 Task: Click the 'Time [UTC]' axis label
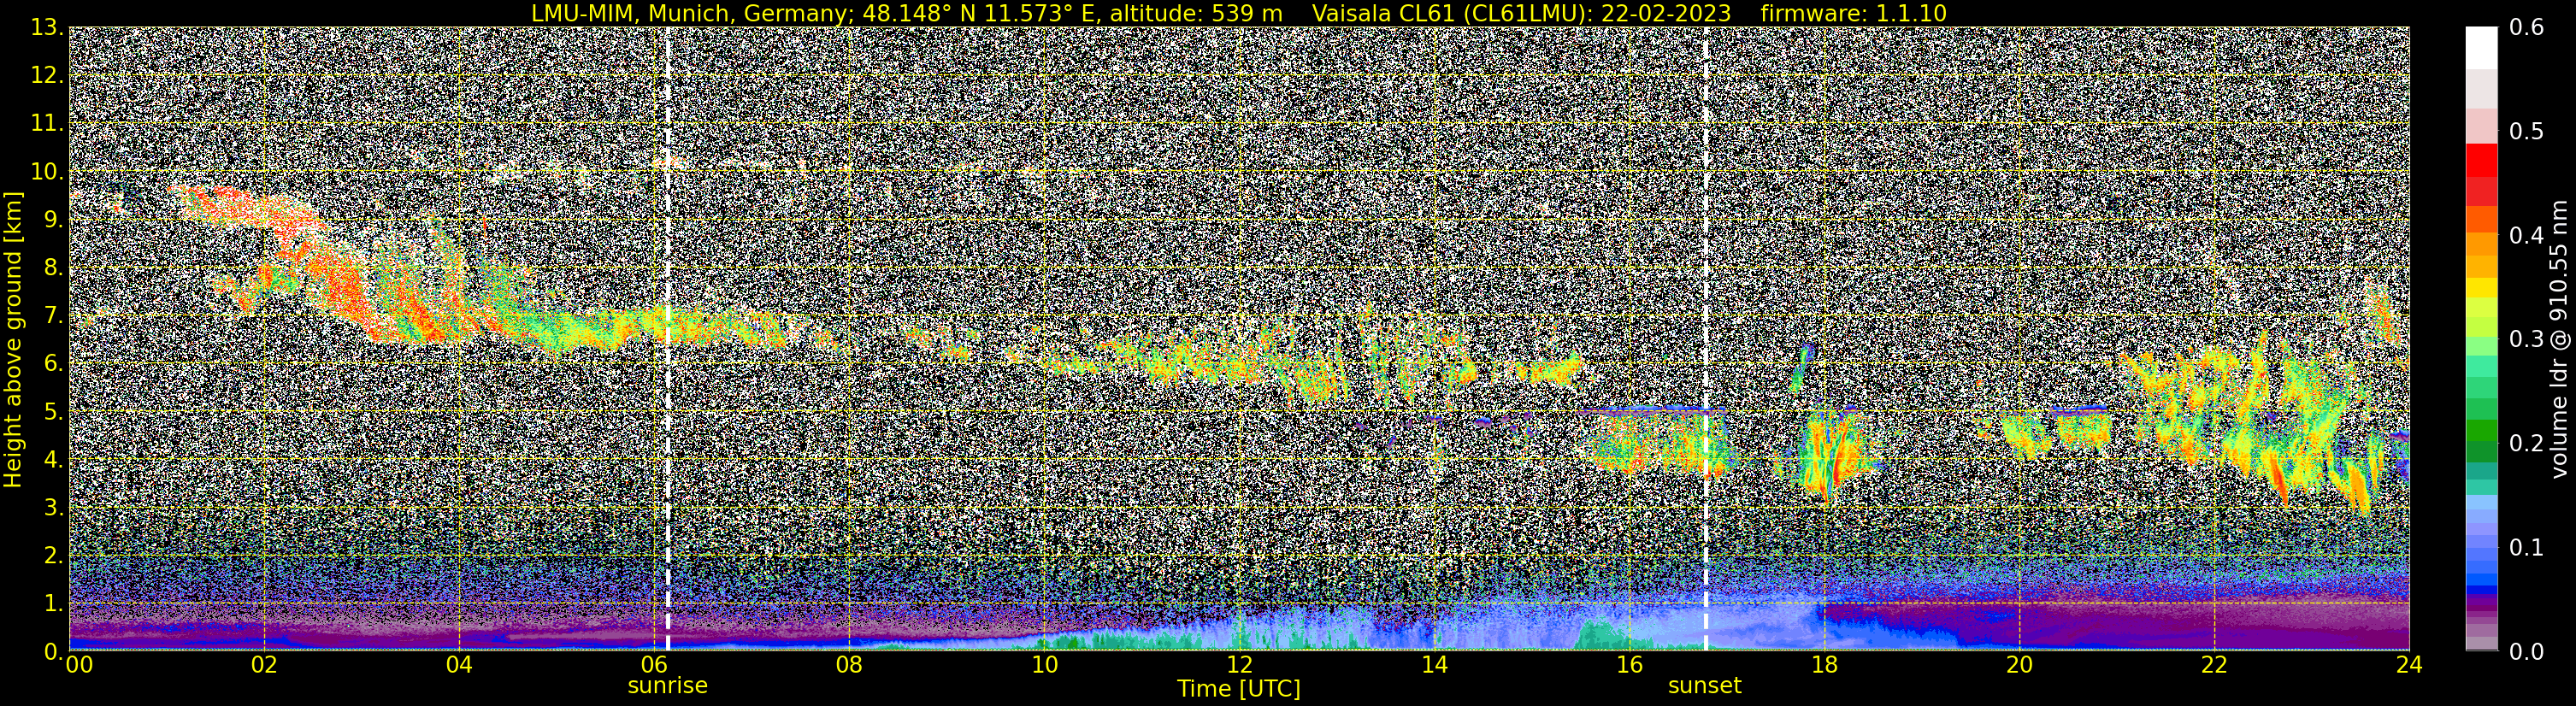(1239, 689)
